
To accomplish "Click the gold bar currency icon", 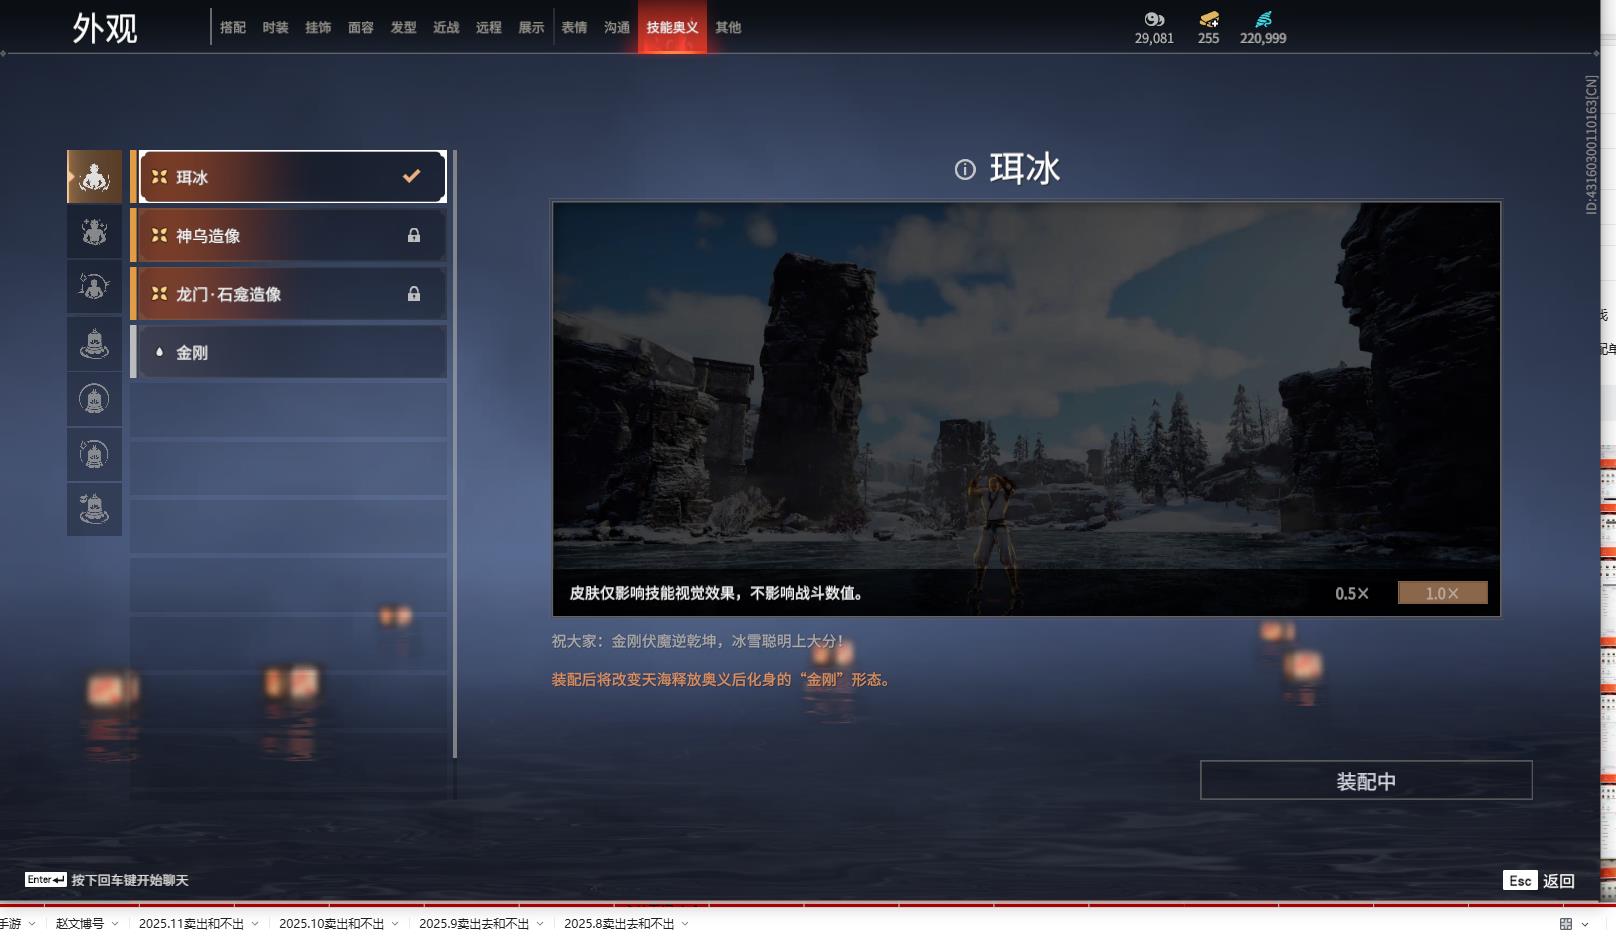I will 1209,19.
